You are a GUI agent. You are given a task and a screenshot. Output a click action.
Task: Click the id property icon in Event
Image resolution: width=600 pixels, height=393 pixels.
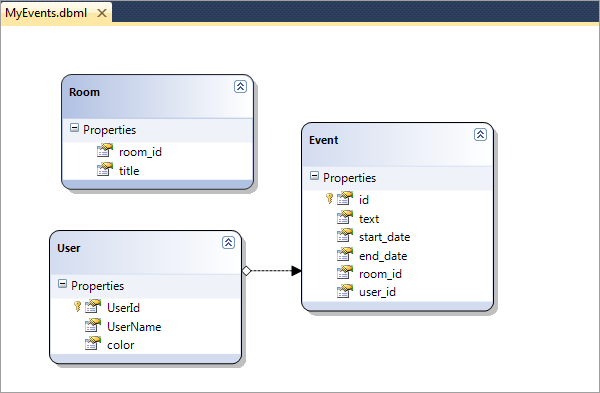pyautogui.click(x=345, y=198)
